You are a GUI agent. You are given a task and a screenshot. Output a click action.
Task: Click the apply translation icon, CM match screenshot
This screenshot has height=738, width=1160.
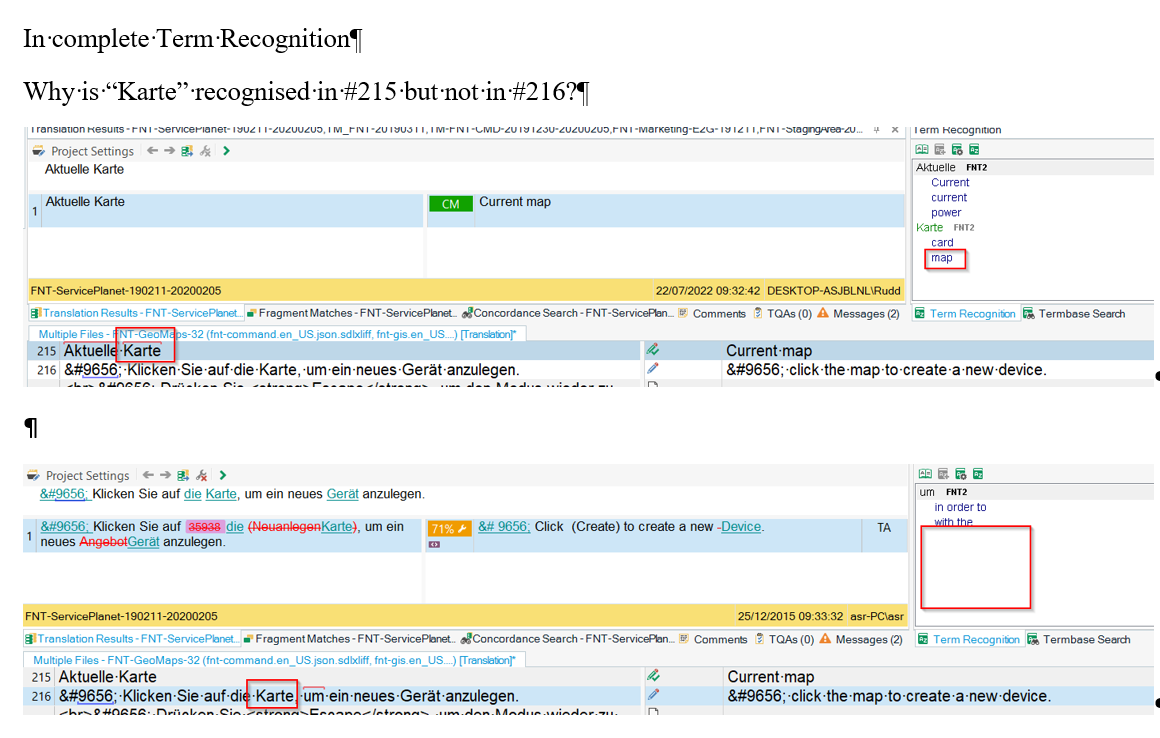tap(187, 151)
